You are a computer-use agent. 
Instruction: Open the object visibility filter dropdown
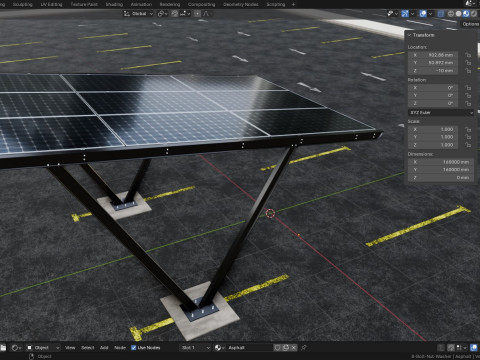click(392, 14)
